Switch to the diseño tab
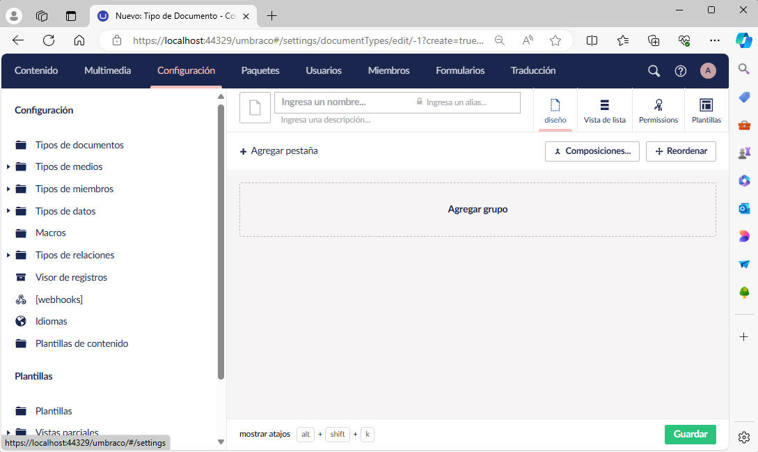Viewport: 758px width, 452px height. (x=555, y=111)
